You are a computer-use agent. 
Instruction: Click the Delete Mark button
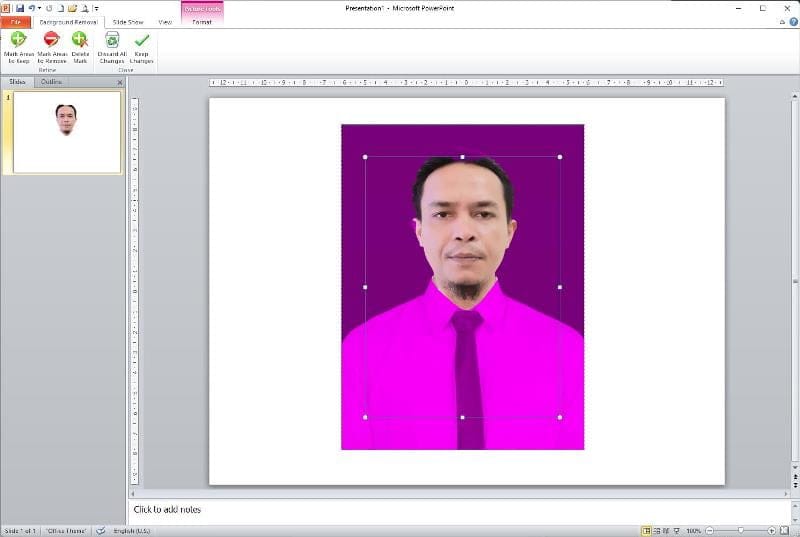pyautogui.click(x=80, y=47)
